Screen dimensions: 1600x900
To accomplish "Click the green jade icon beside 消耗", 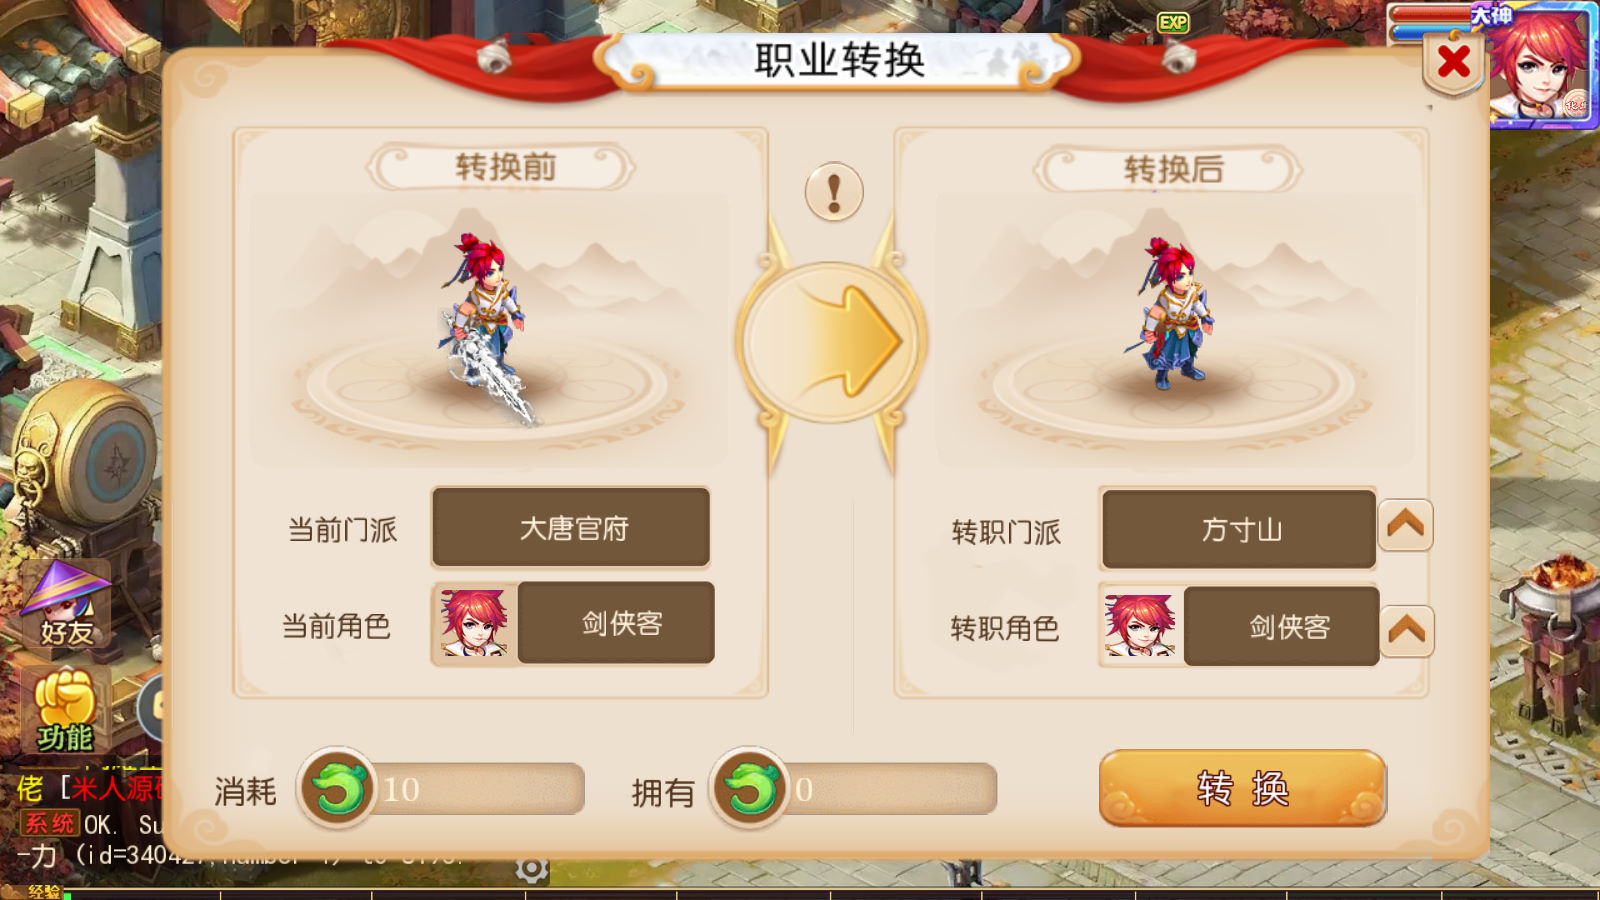I will [338, 789].
